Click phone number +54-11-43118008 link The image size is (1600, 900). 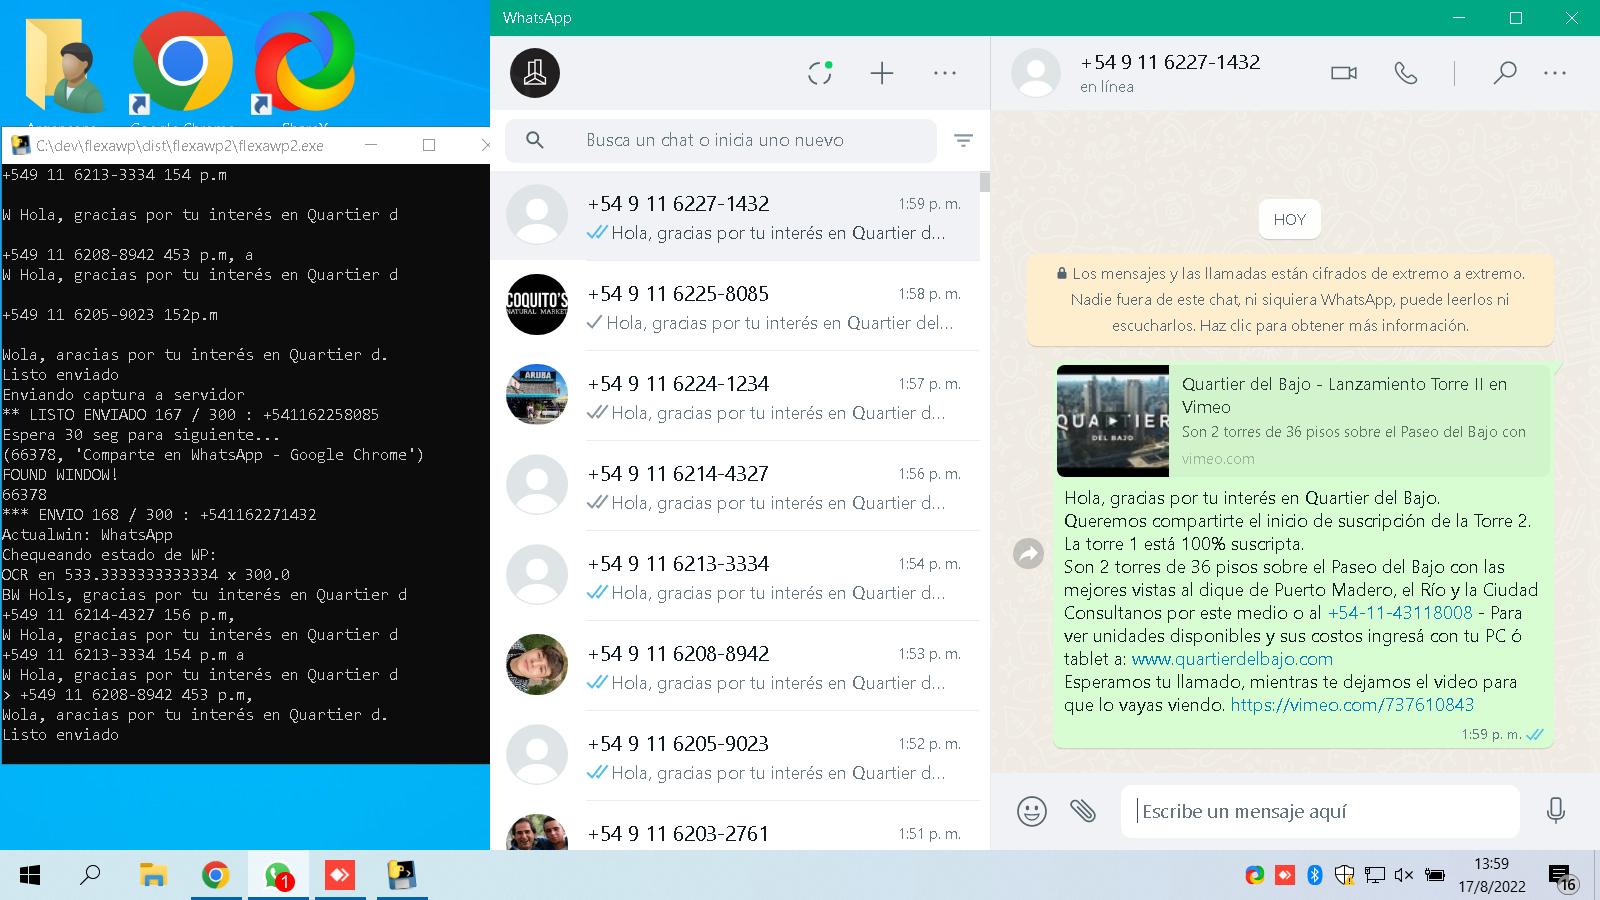click(x=1400, y=613)
